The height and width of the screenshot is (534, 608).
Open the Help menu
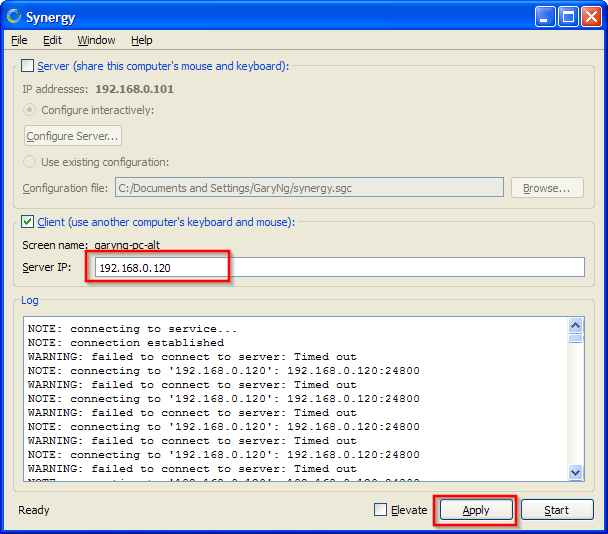pyautogui.click(x=142, y=40)
